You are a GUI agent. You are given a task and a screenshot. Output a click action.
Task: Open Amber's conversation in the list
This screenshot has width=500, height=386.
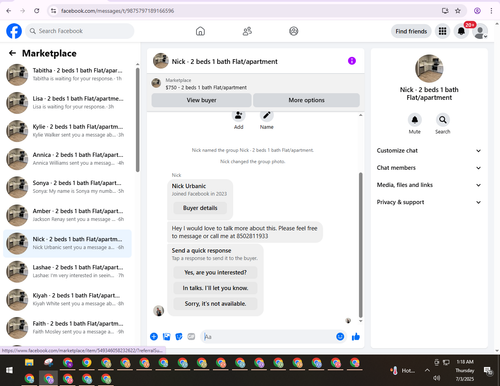[x=67, y=215]
